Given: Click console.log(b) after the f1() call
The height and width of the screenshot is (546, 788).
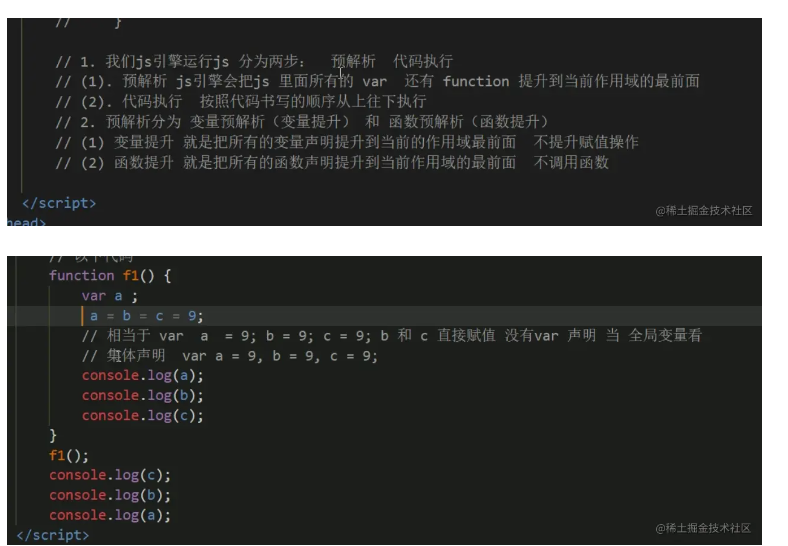Looking at the screenshot, I should (x=110, y=496).
